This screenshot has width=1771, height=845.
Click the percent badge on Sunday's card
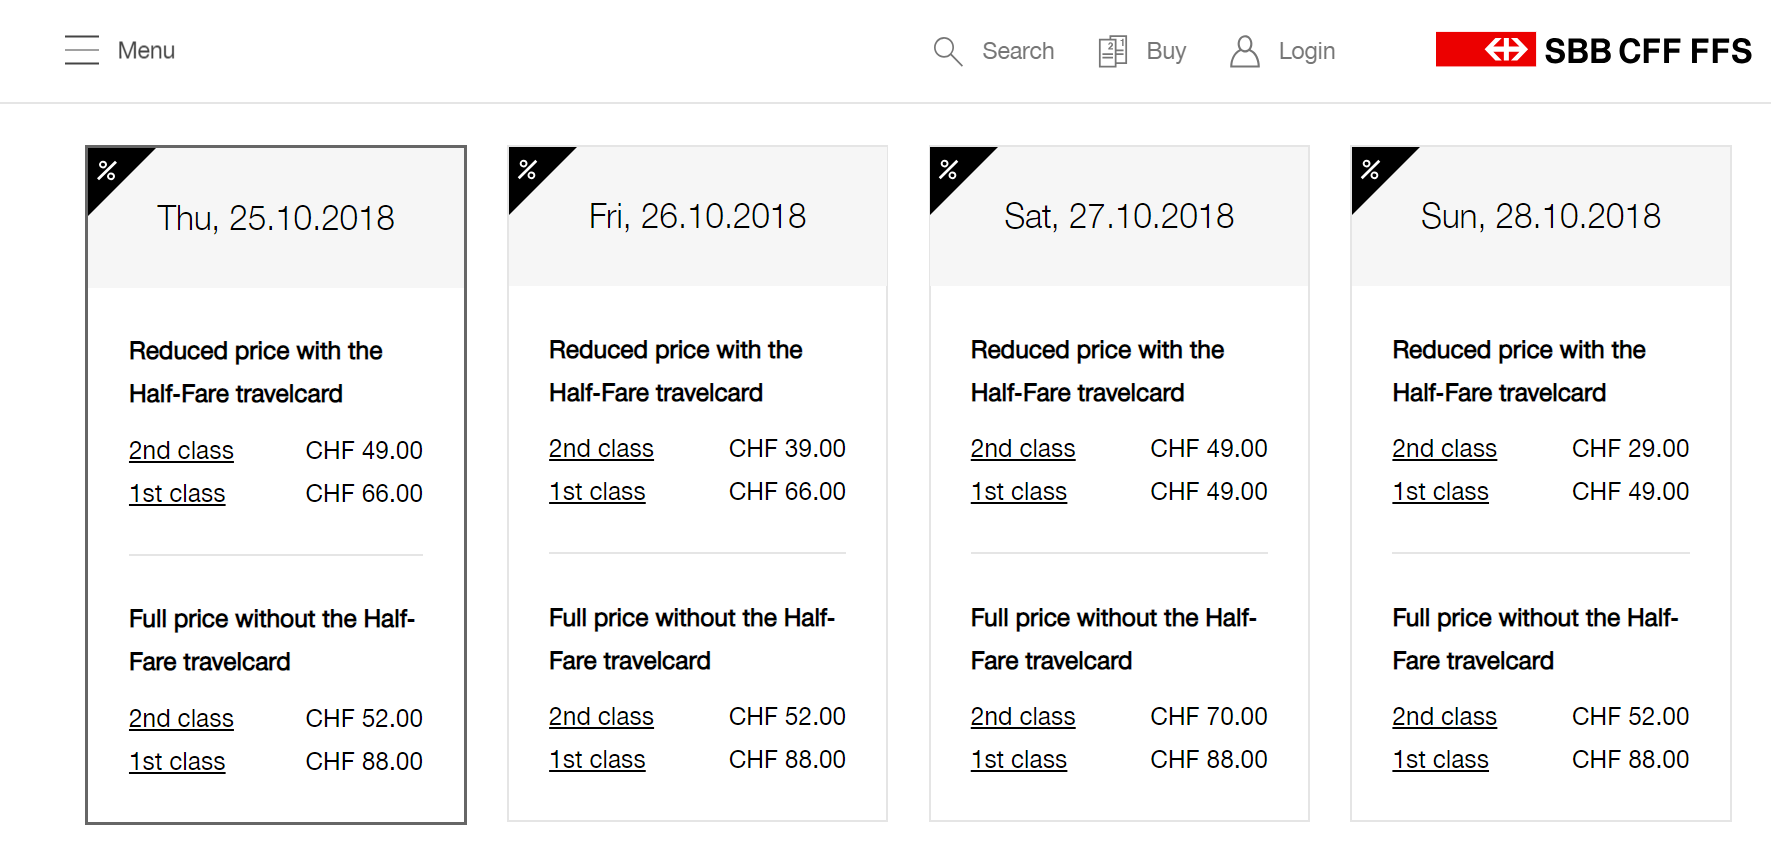click(x=1371, y=170)
